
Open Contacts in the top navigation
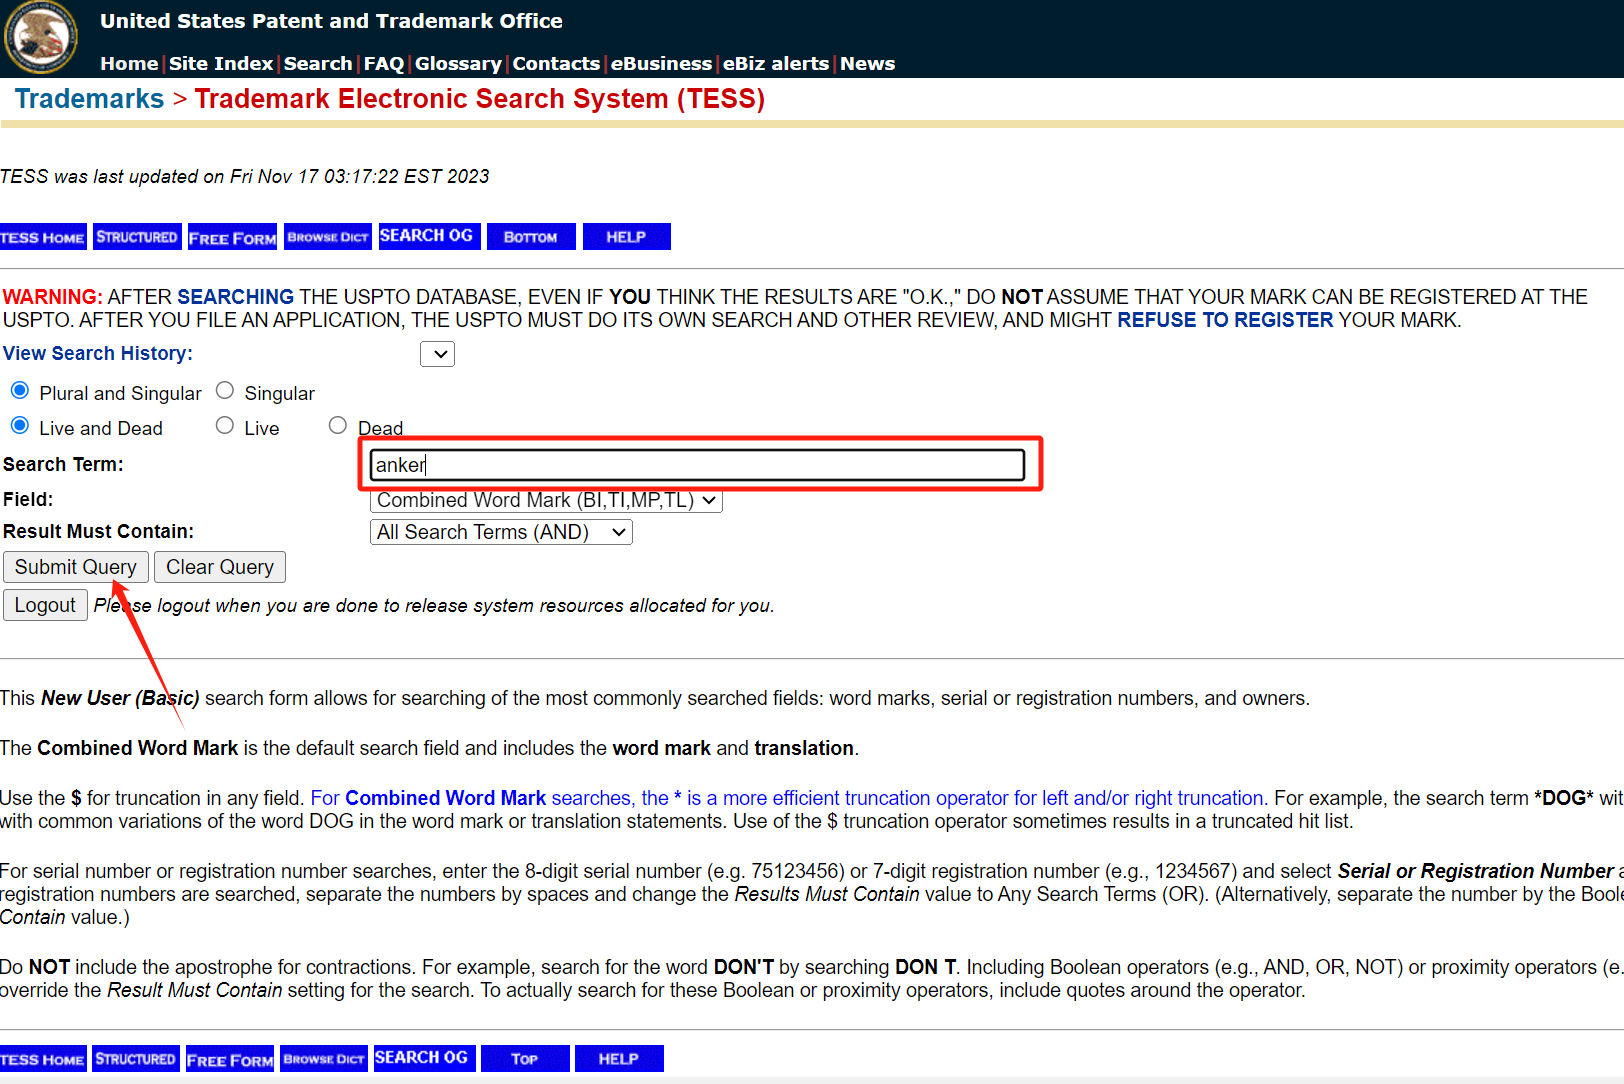pos(556,63)
